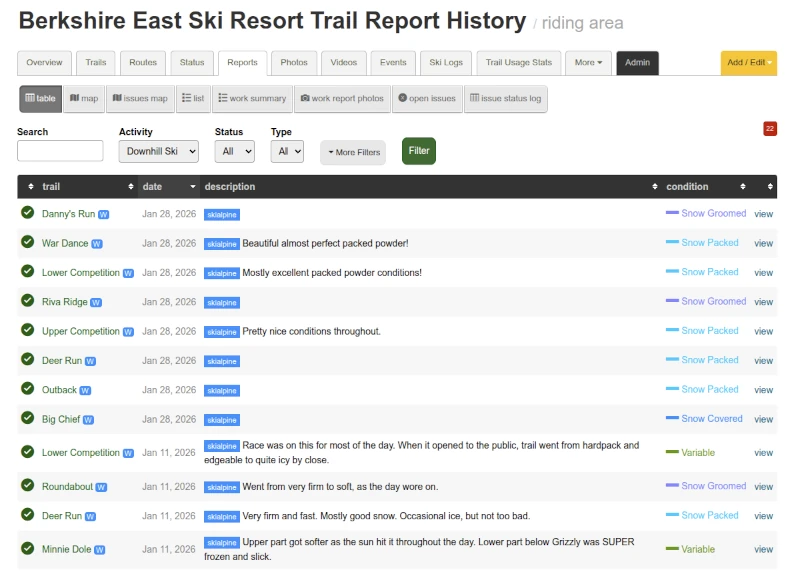This screenshot has height=574, width=800.
Task: Click the W badge next to Minnie Dole
Action: [x=99, y=550]
